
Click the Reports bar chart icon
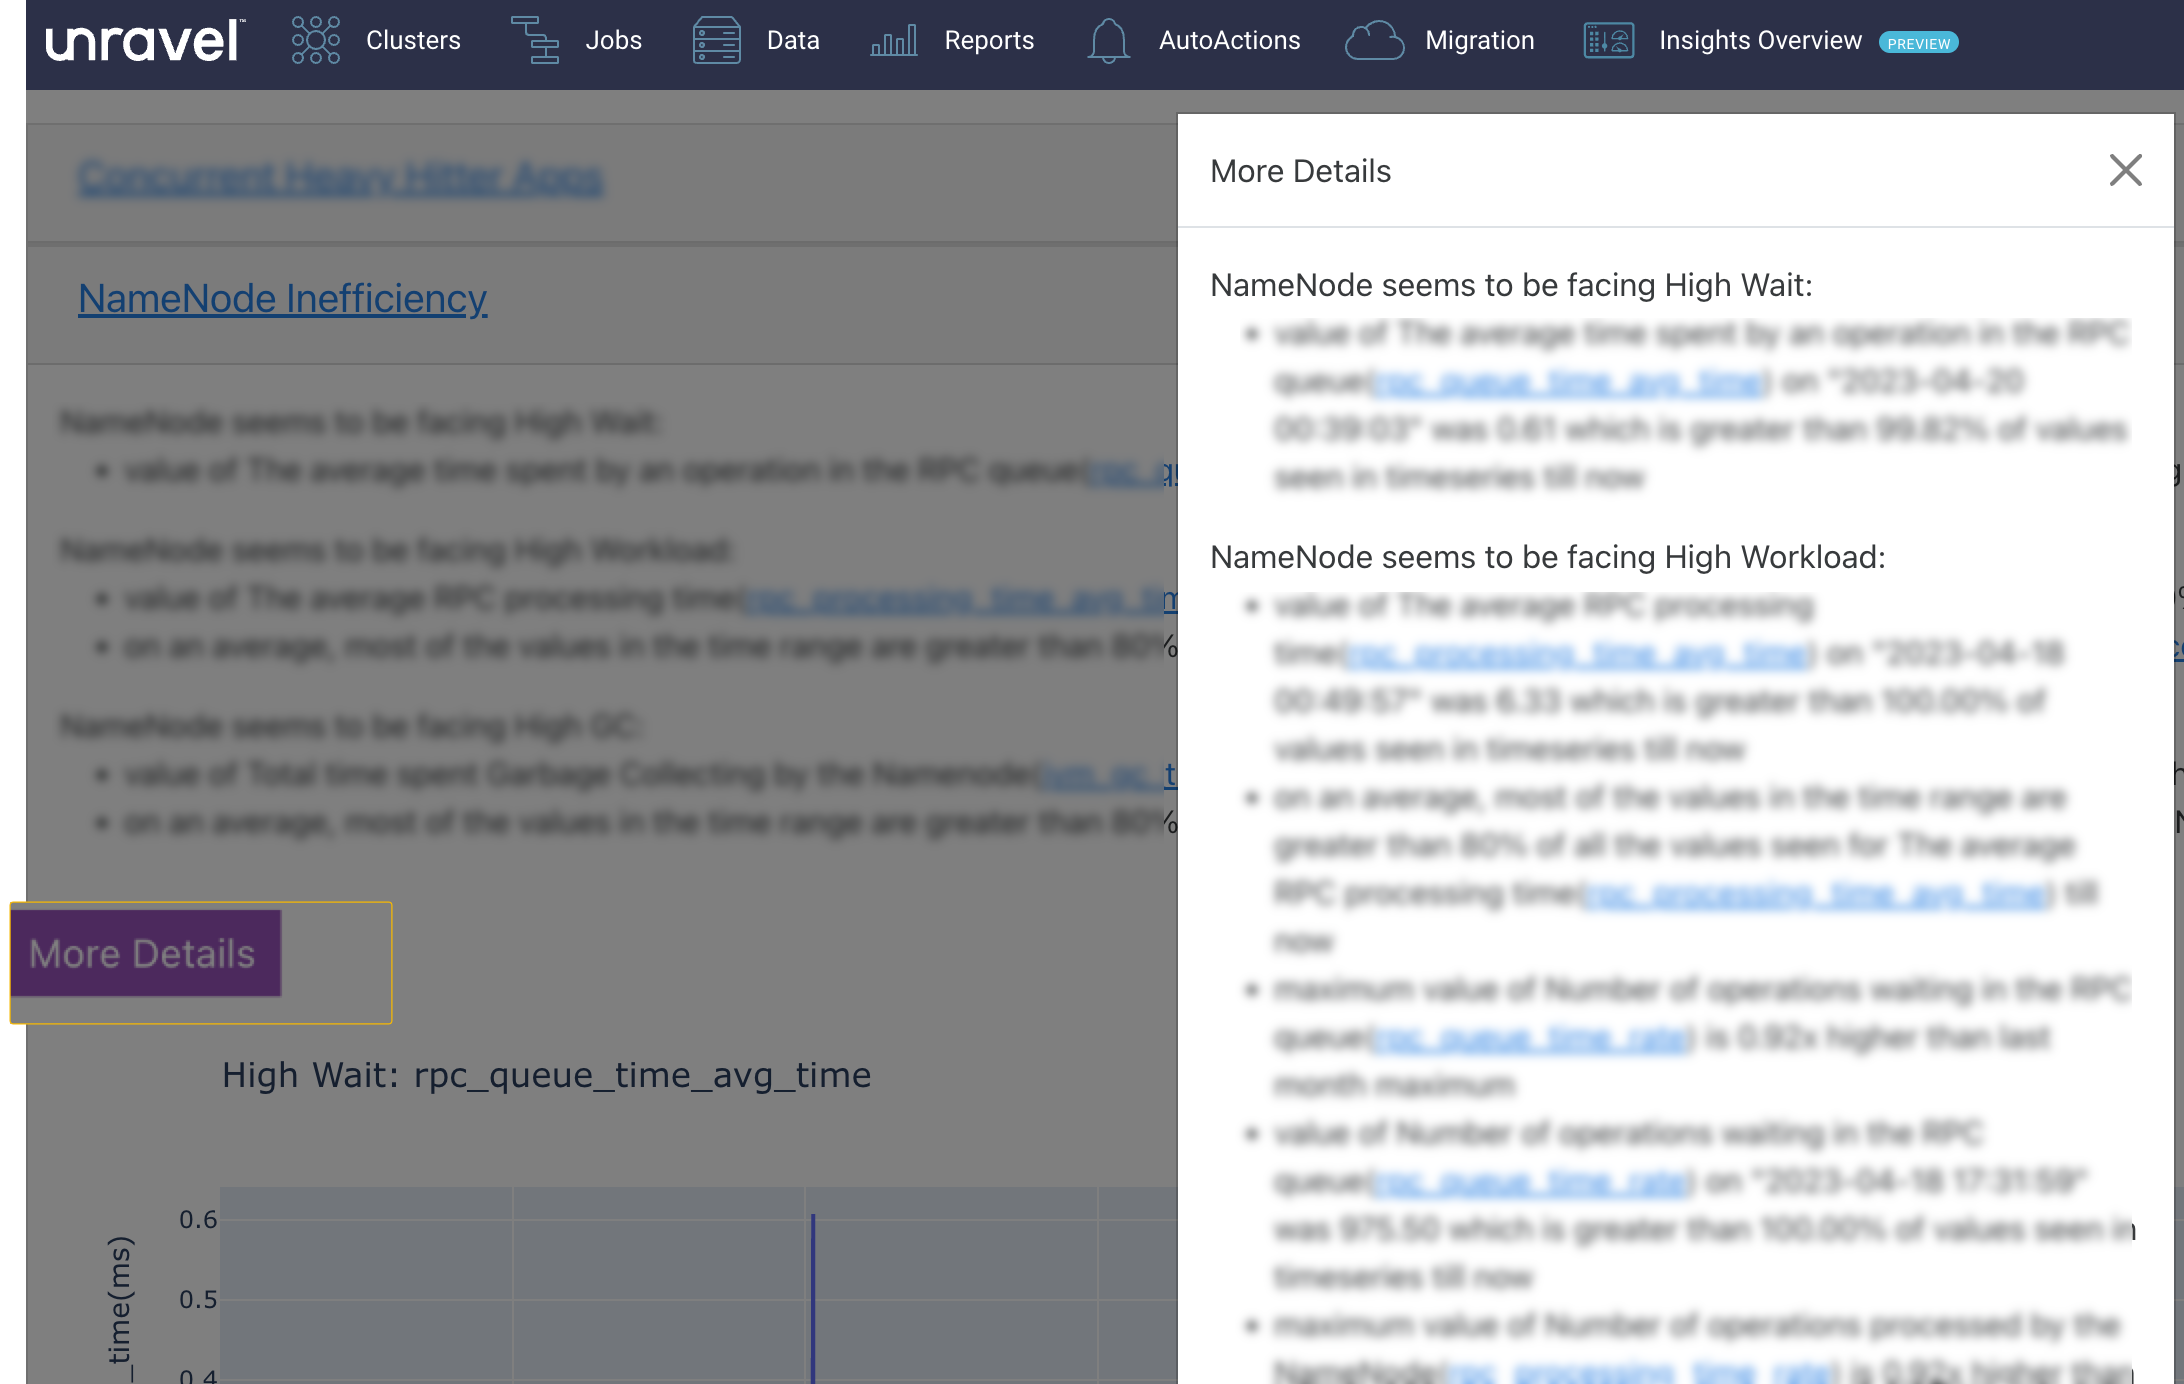coord(894,41)
